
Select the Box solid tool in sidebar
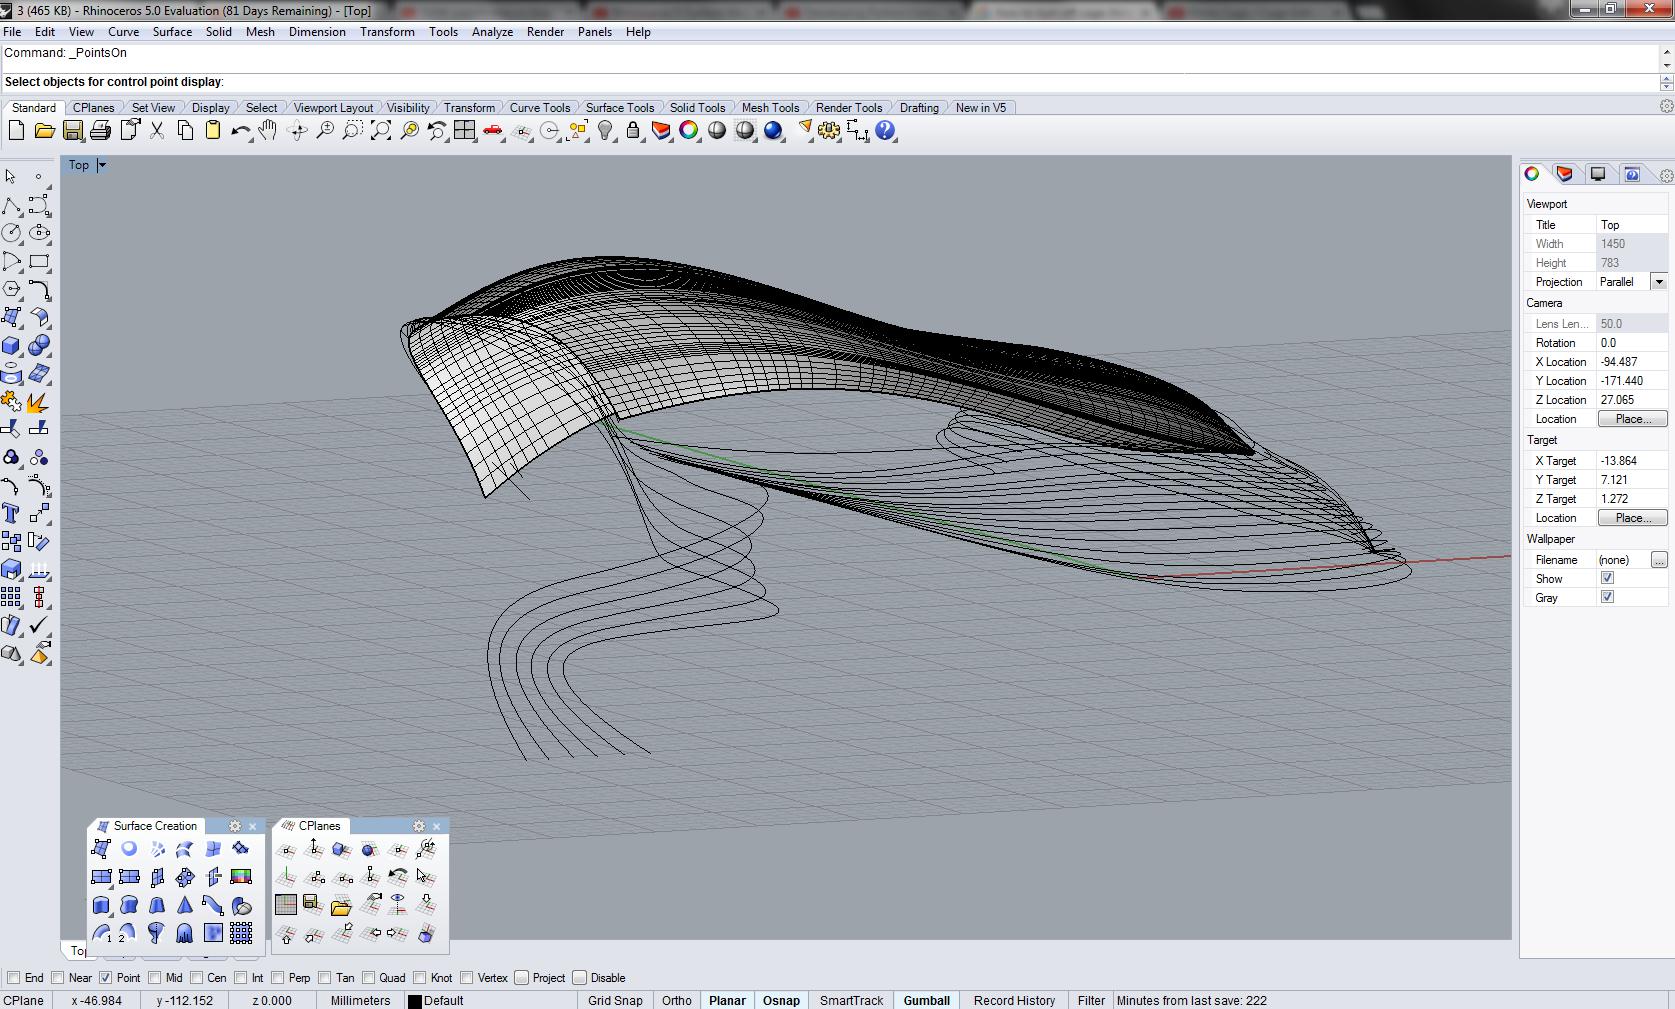[x=11, y=346]
